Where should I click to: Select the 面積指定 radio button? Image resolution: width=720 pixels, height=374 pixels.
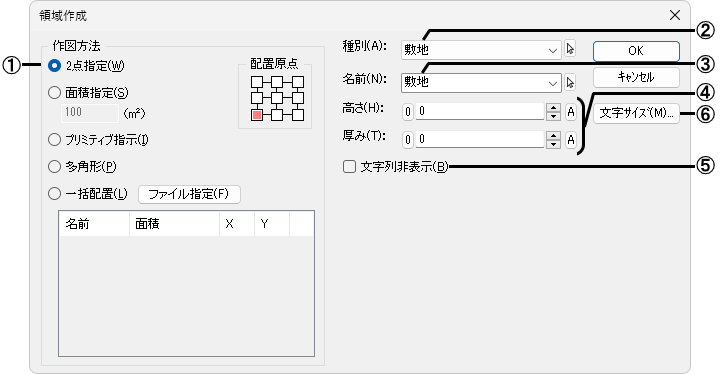point(54,93)
